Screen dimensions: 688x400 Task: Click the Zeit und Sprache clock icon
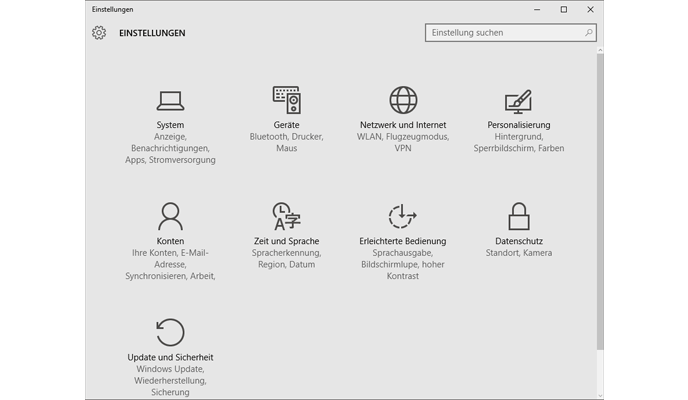tap(287, 216)
